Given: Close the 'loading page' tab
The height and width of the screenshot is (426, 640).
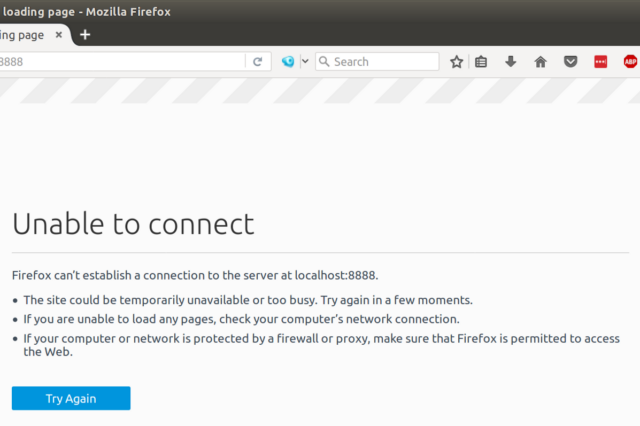Looking at the screenshot, I should [x=59, y=35].
